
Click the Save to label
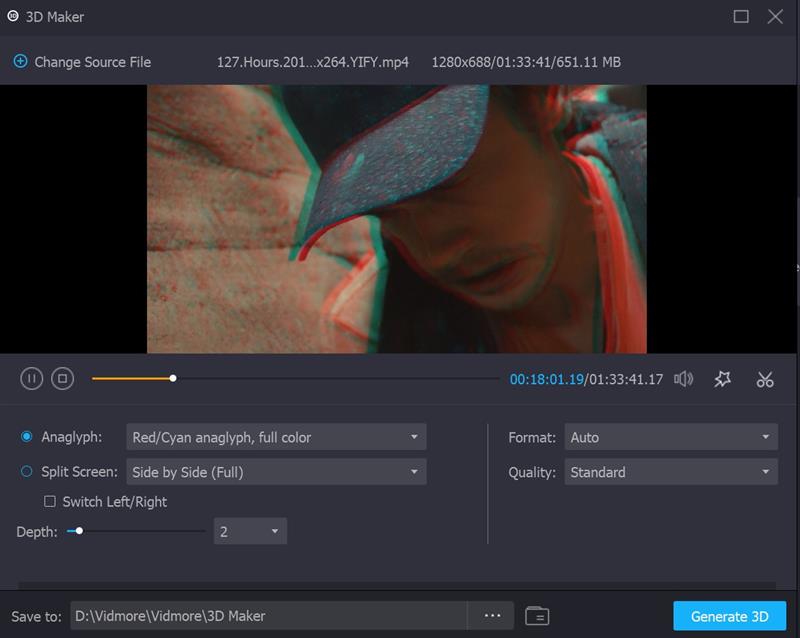coord(36,617)
